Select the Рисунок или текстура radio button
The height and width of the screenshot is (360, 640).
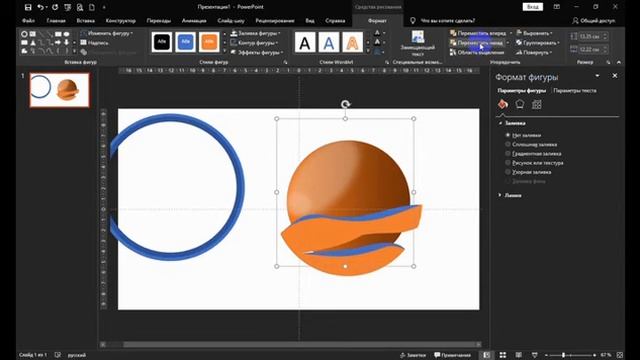[x=508, y=162]
